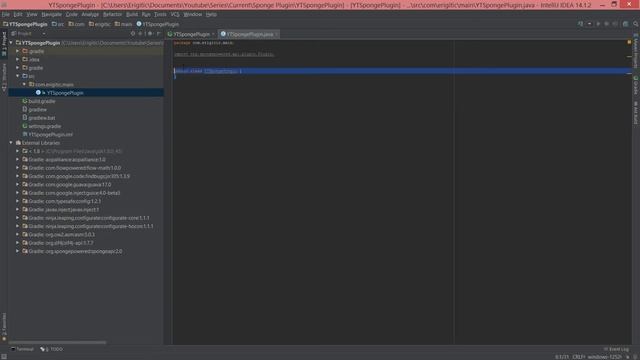Click the scroll from source target icon
This screenshot has width=640, height=360.
pyautogui.click(x=133, y=33)
